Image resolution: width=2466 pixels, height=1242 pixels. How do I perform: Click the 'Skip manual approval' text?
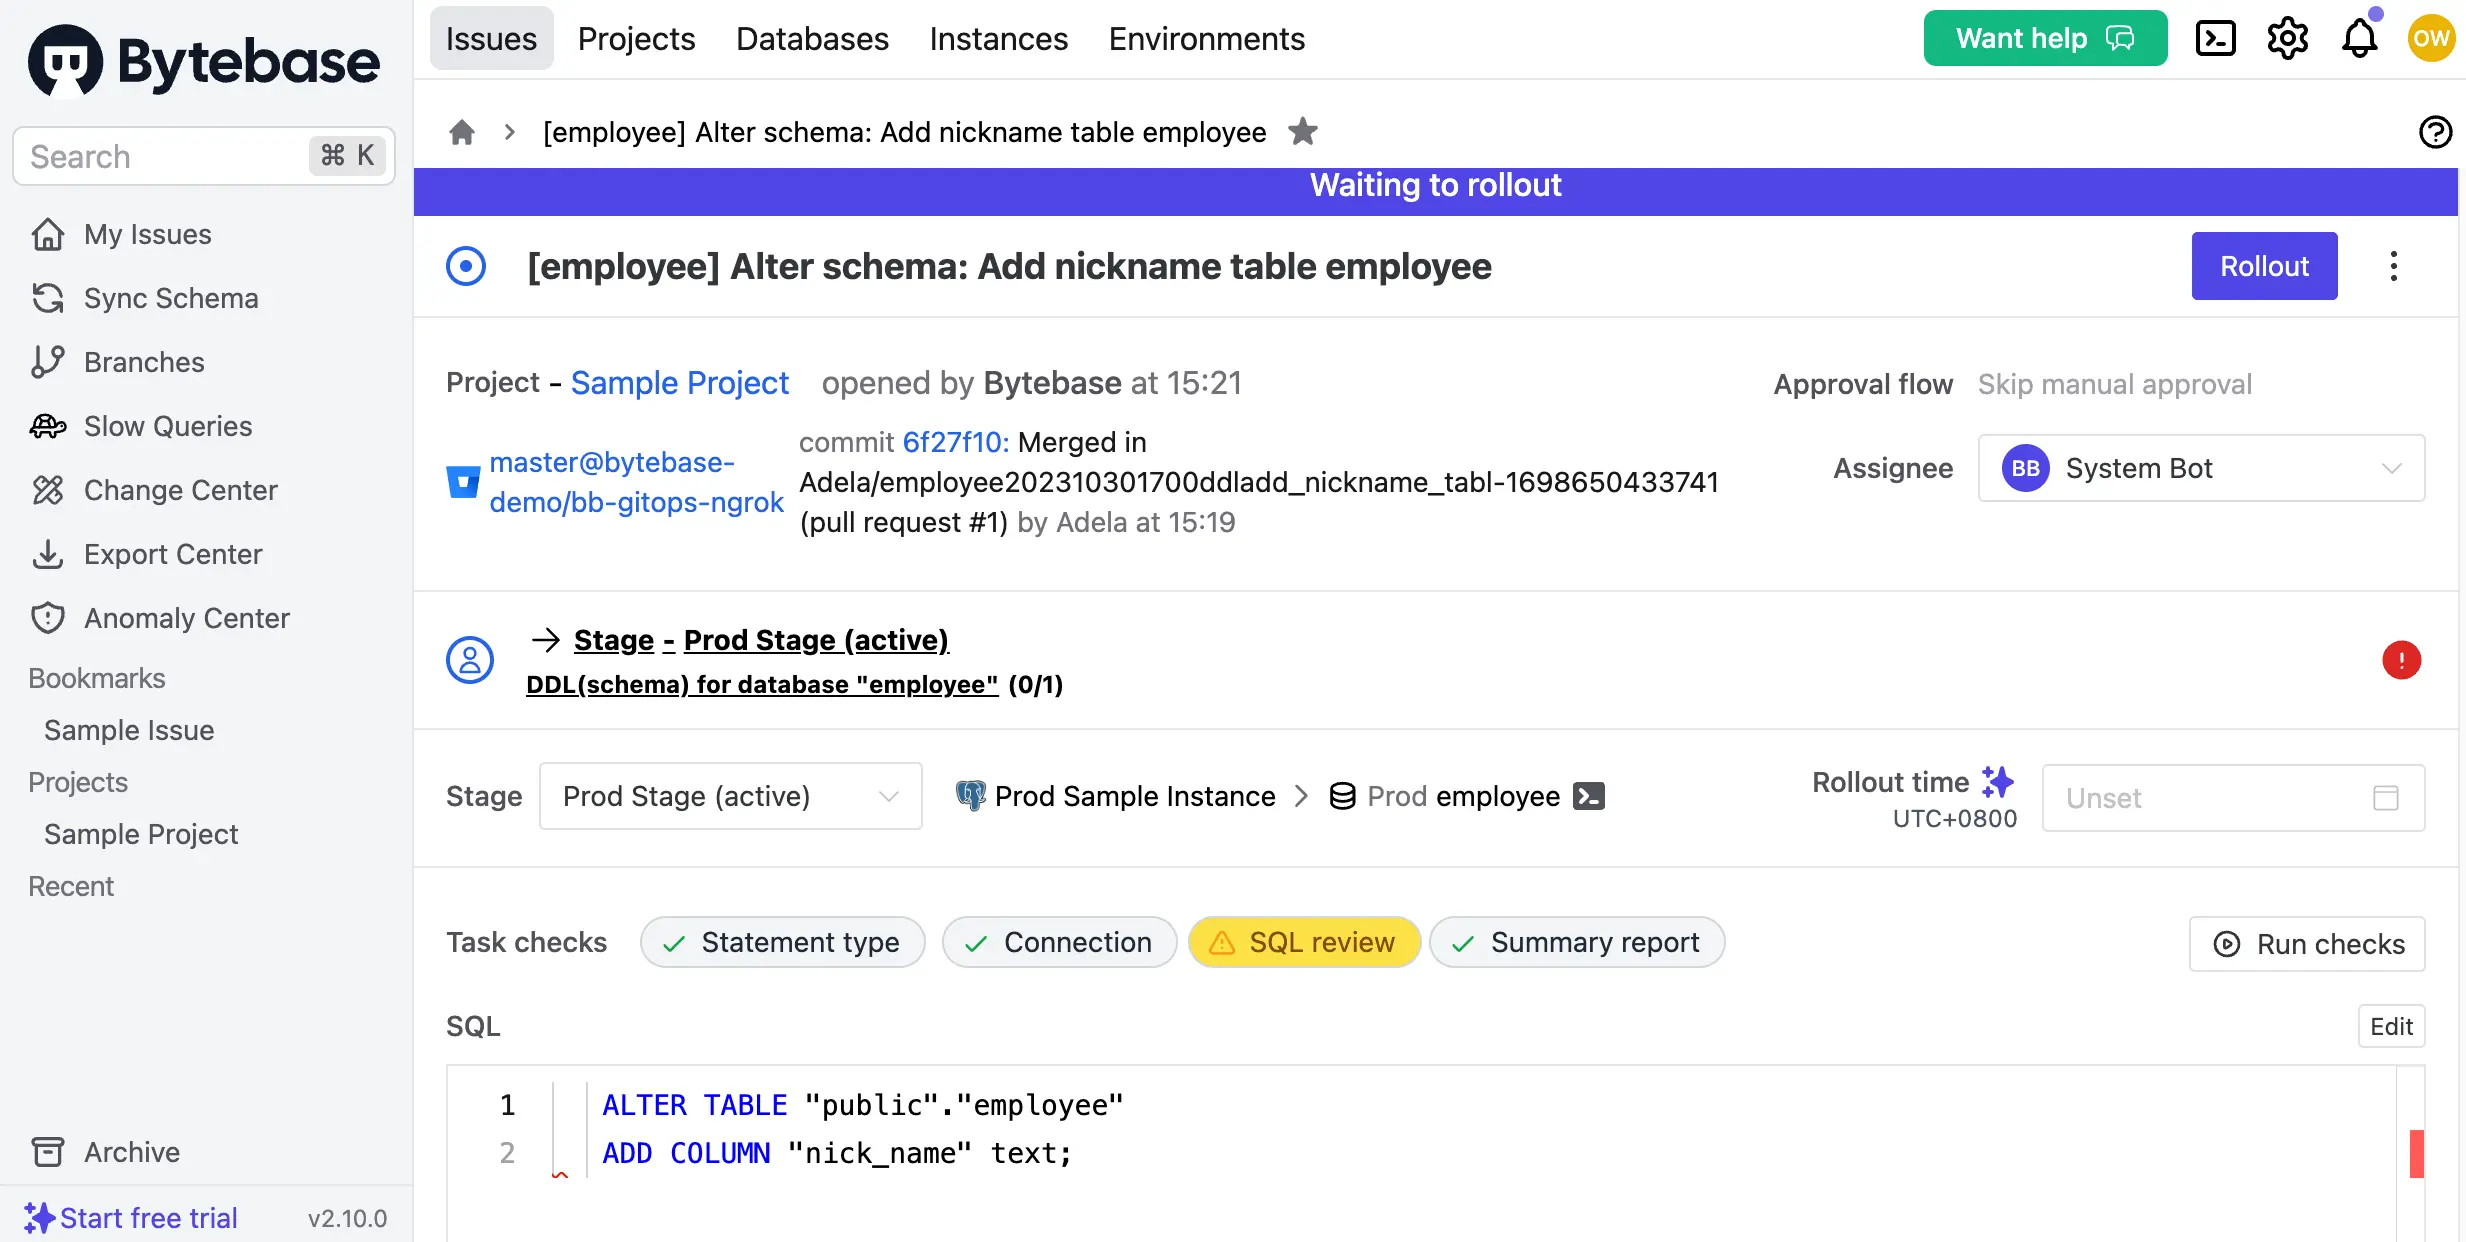pos(2114,384)
